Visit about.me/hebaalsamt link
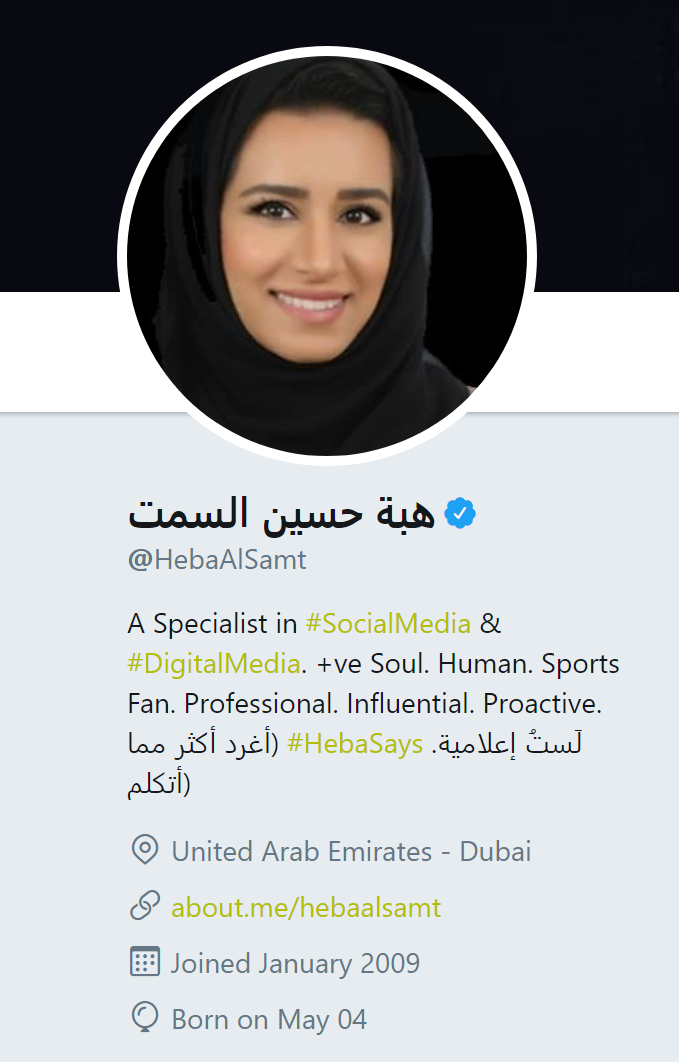 click(x=306, y=907)
